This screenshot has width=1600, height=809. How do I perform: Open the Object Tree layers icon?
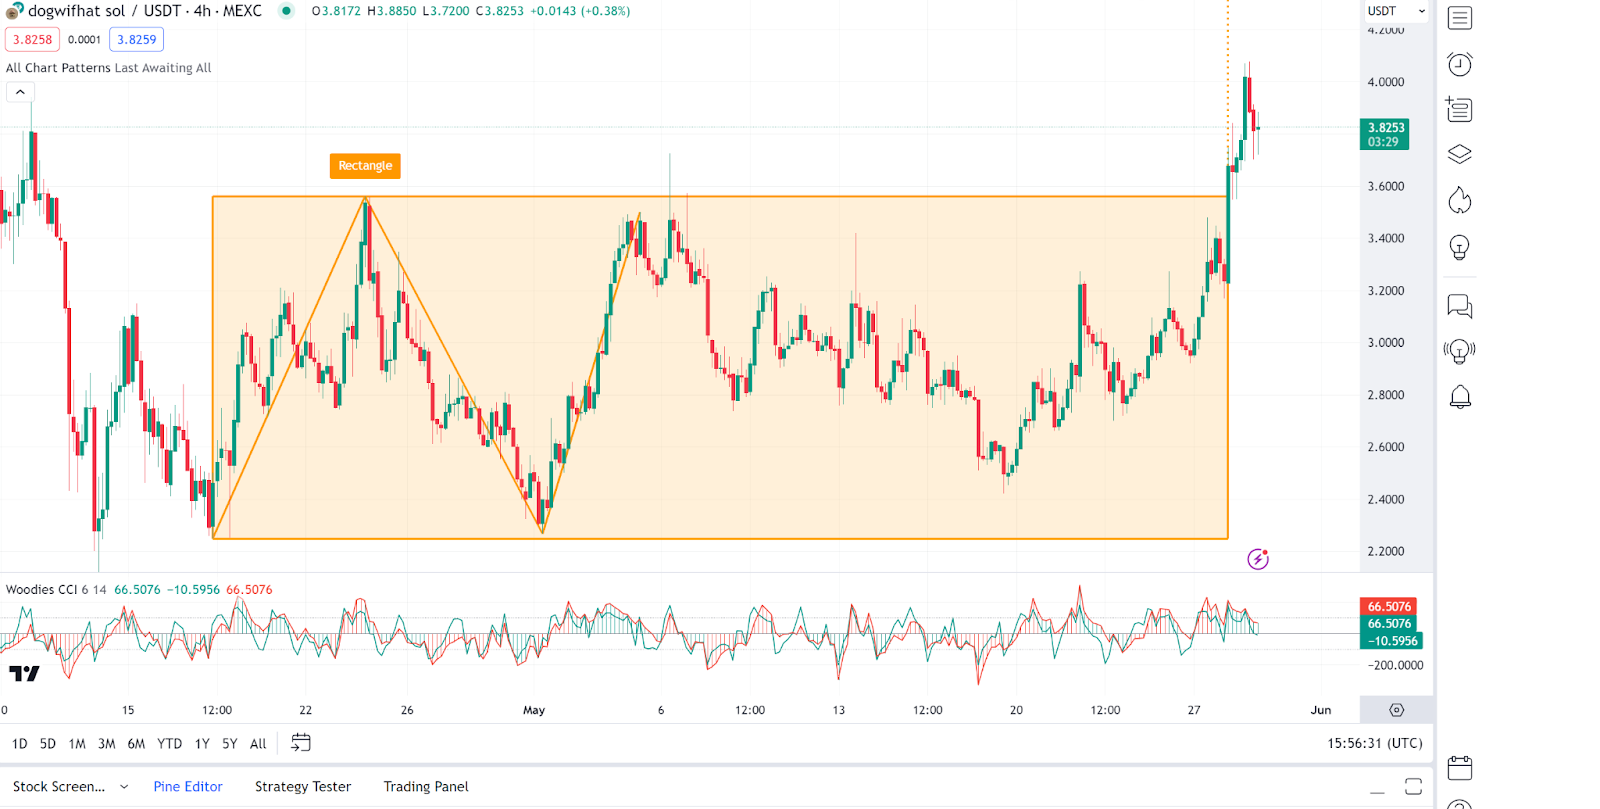pyautogui.click(x=1460, y=154)
